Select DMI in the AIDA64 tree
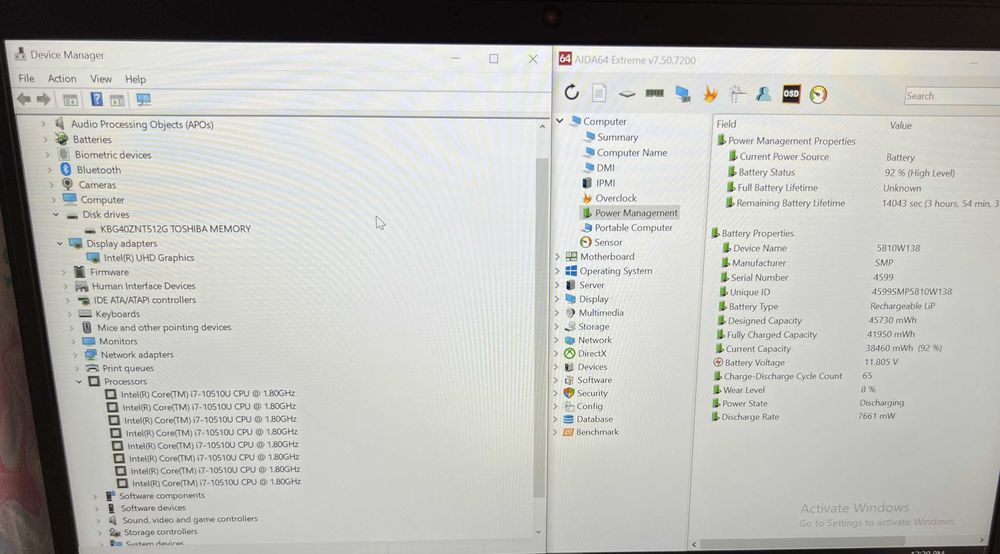This screenshot has height=554, width=1000. click(605, 168)
